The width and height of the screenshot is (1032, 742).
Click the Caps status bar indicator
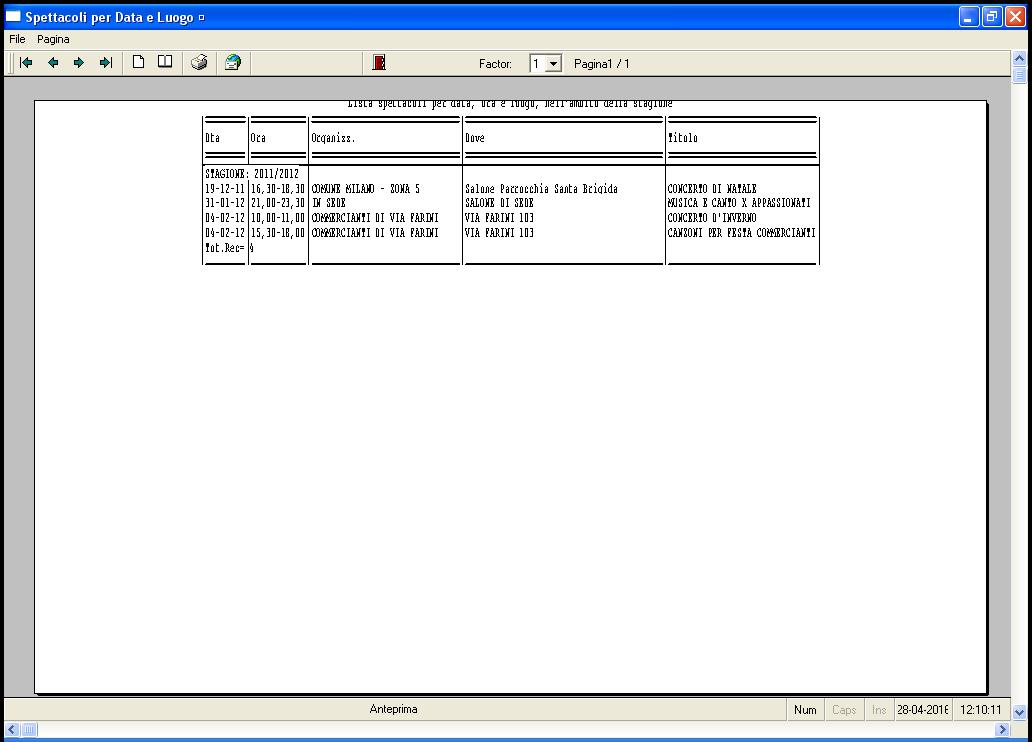pyautogui.click(x=844, y=710)
